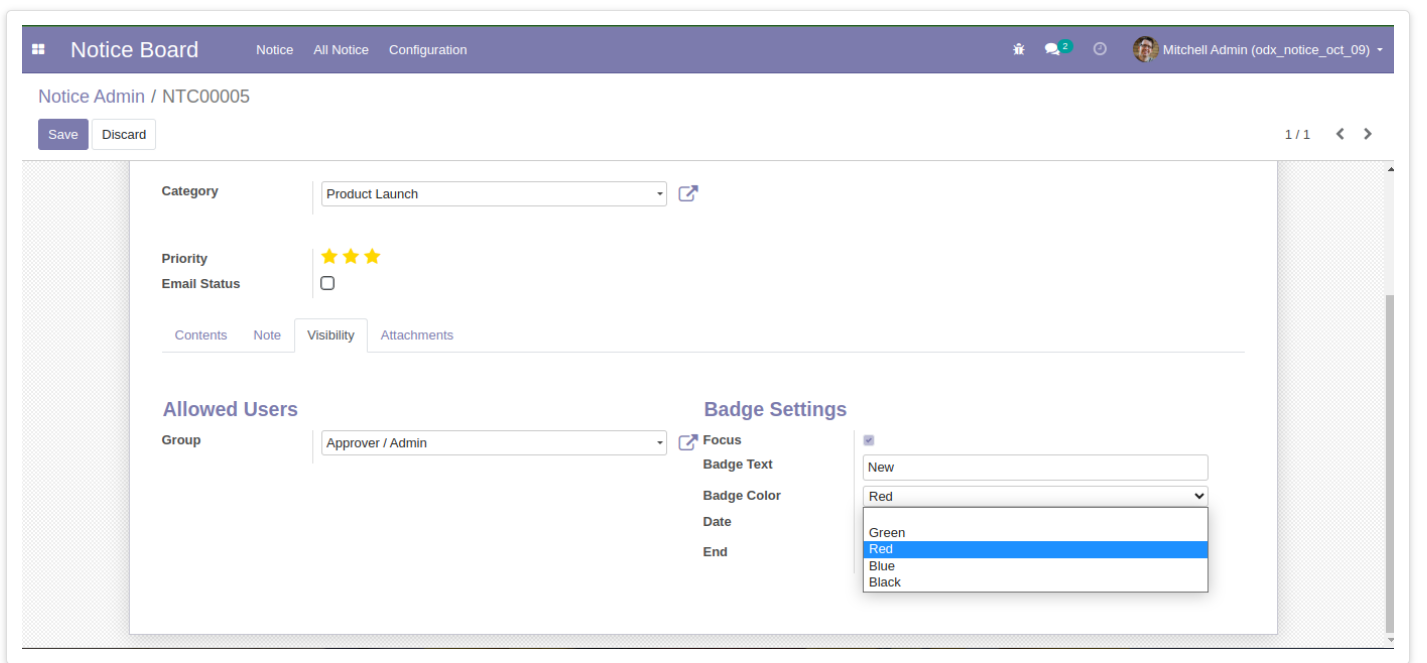Image resolution: width=1427 pixels, height=663 pixels.
Task: Open the Notice menu
Action: [275, 50]
